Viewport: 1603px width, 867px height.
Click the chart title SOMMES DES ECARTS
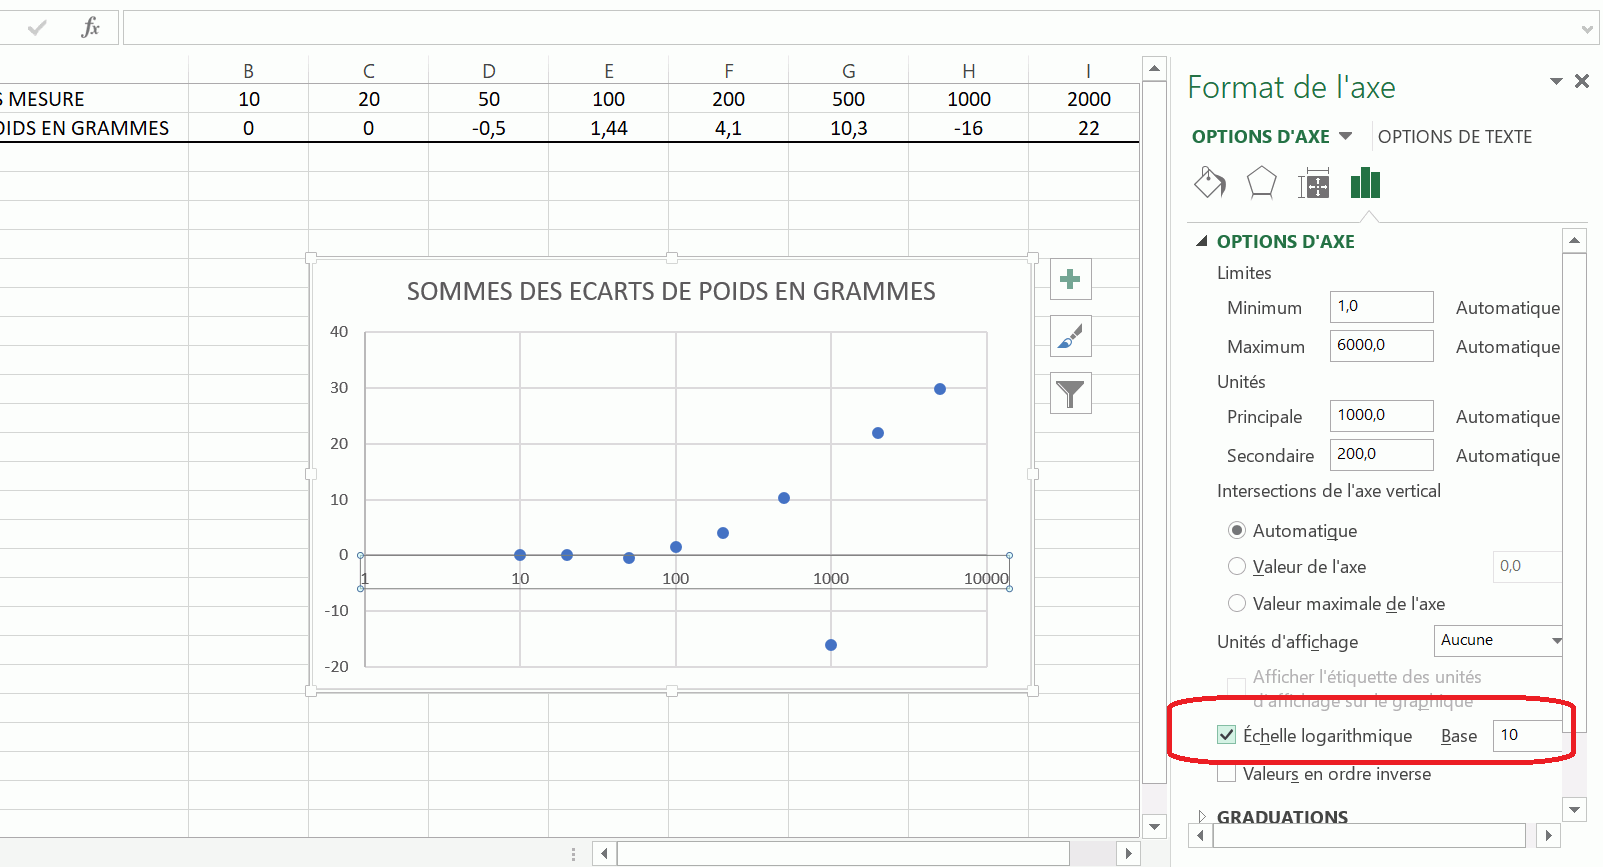[x=671, y=291]
